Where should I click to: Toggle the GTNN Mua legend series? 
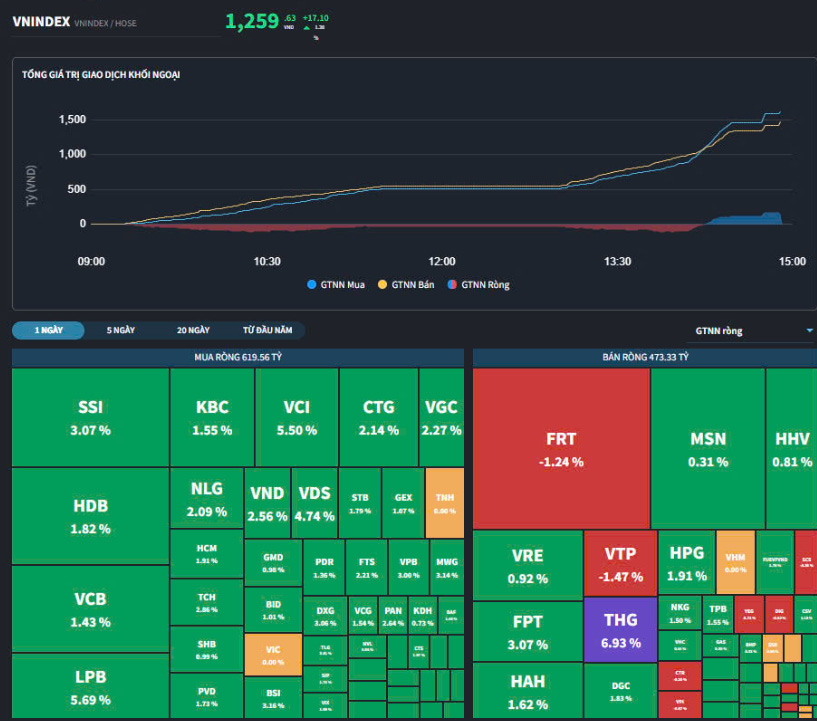coord(336,284)
